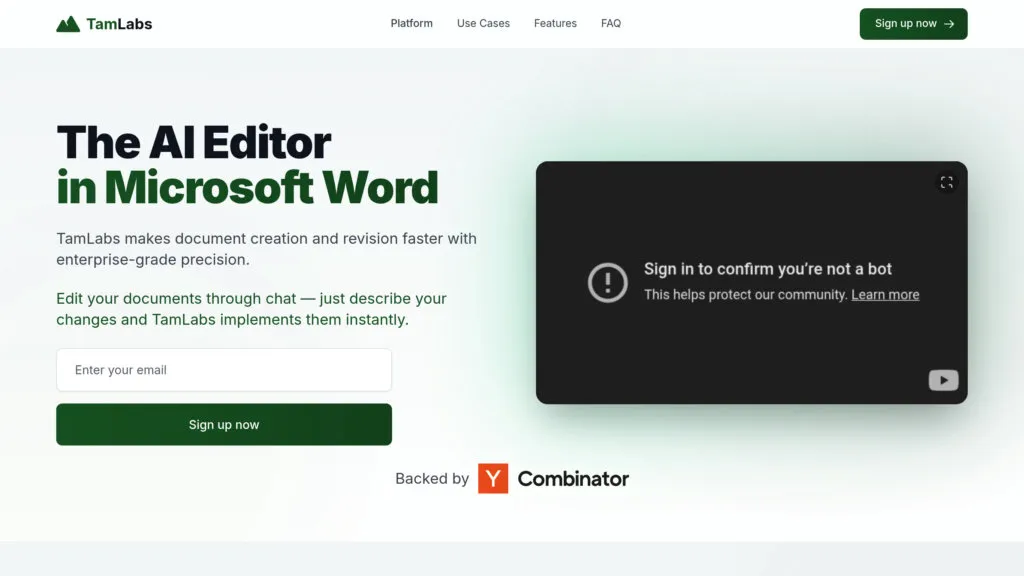
Task: Click the Combinator wordmark text
Action: coord(573,479)
